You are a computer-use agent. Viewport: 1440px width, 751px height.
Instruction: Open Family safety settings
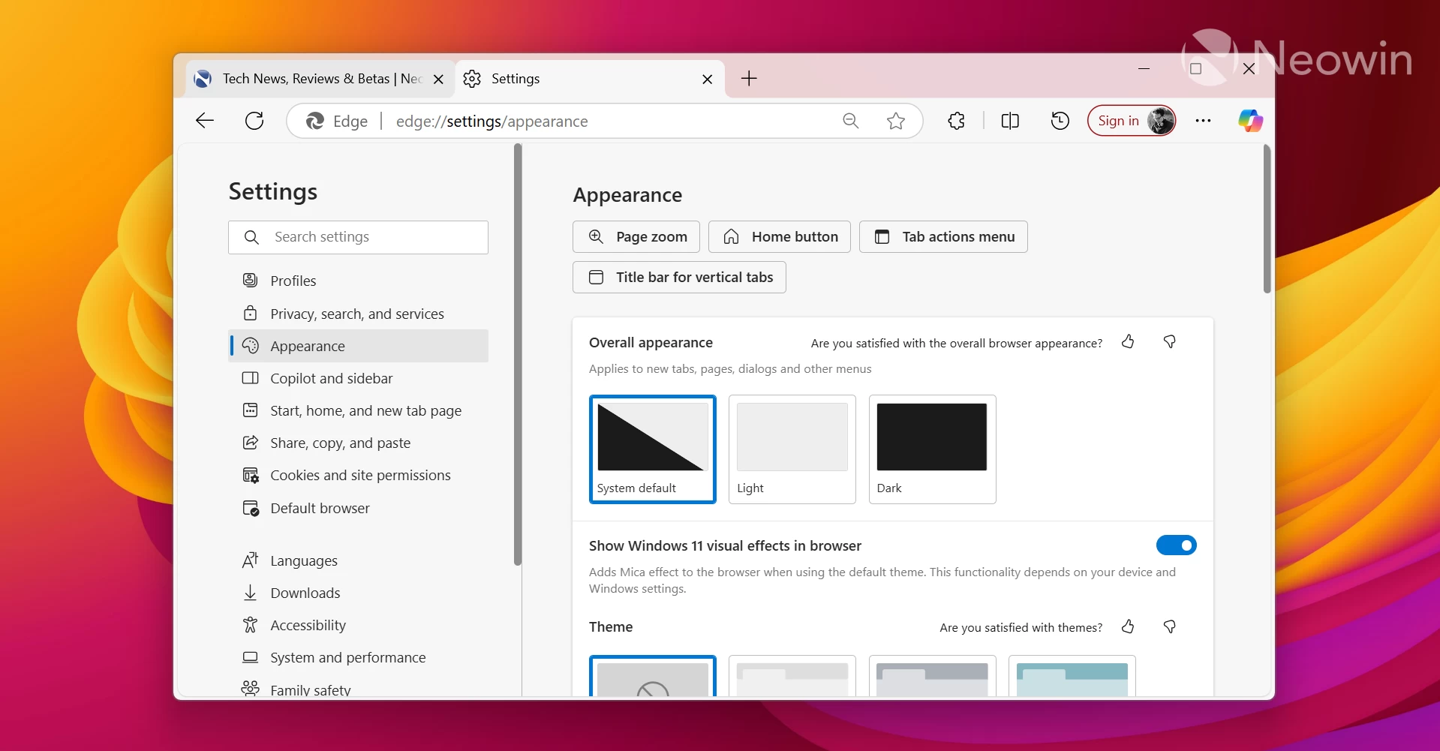click(x=358, y=689)
